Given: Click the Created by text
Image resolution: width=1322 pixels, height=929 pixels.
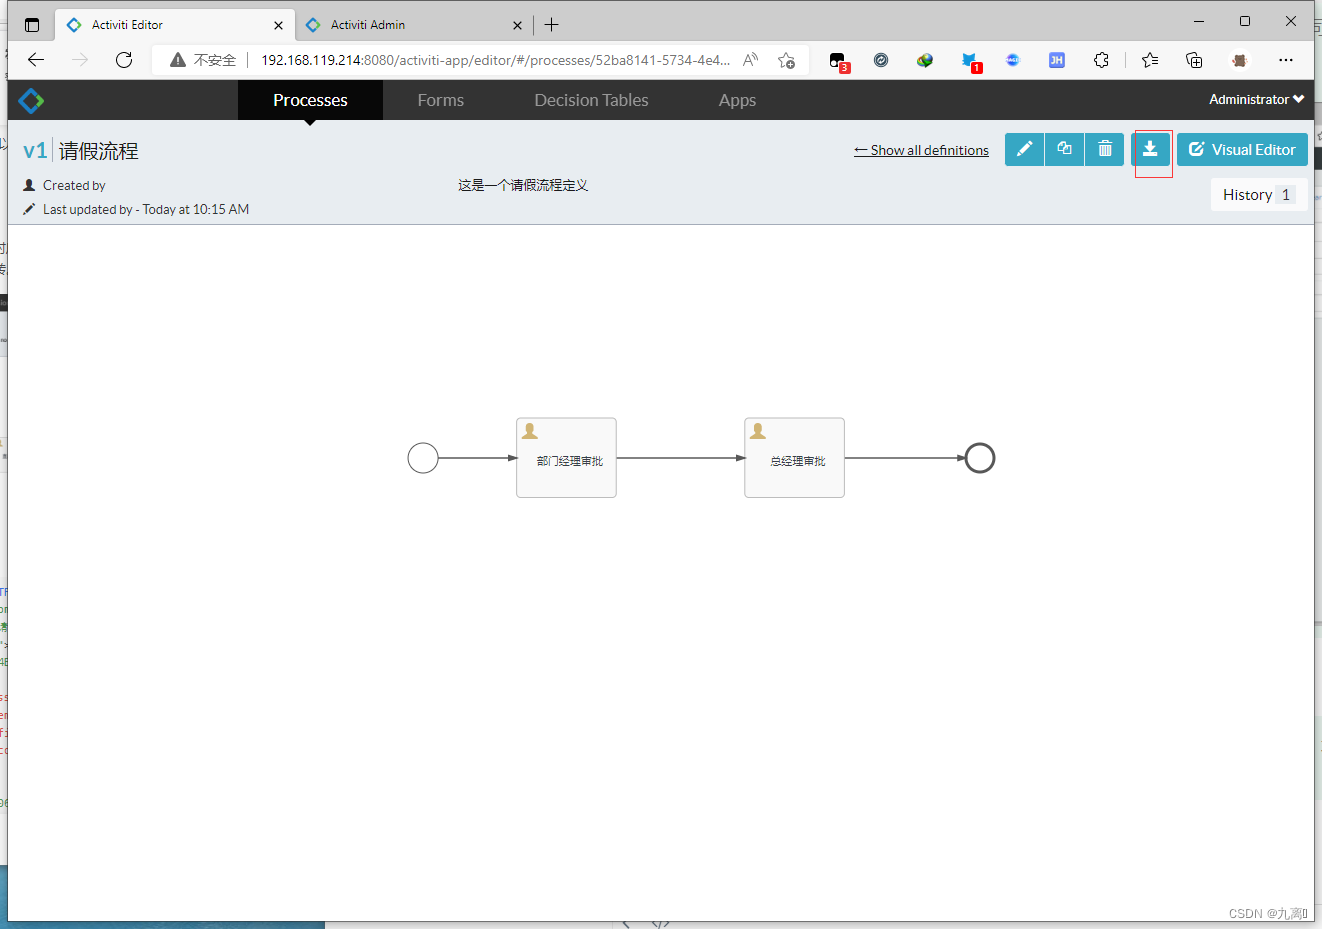Looking at the screenshot, I should (74, 185).
